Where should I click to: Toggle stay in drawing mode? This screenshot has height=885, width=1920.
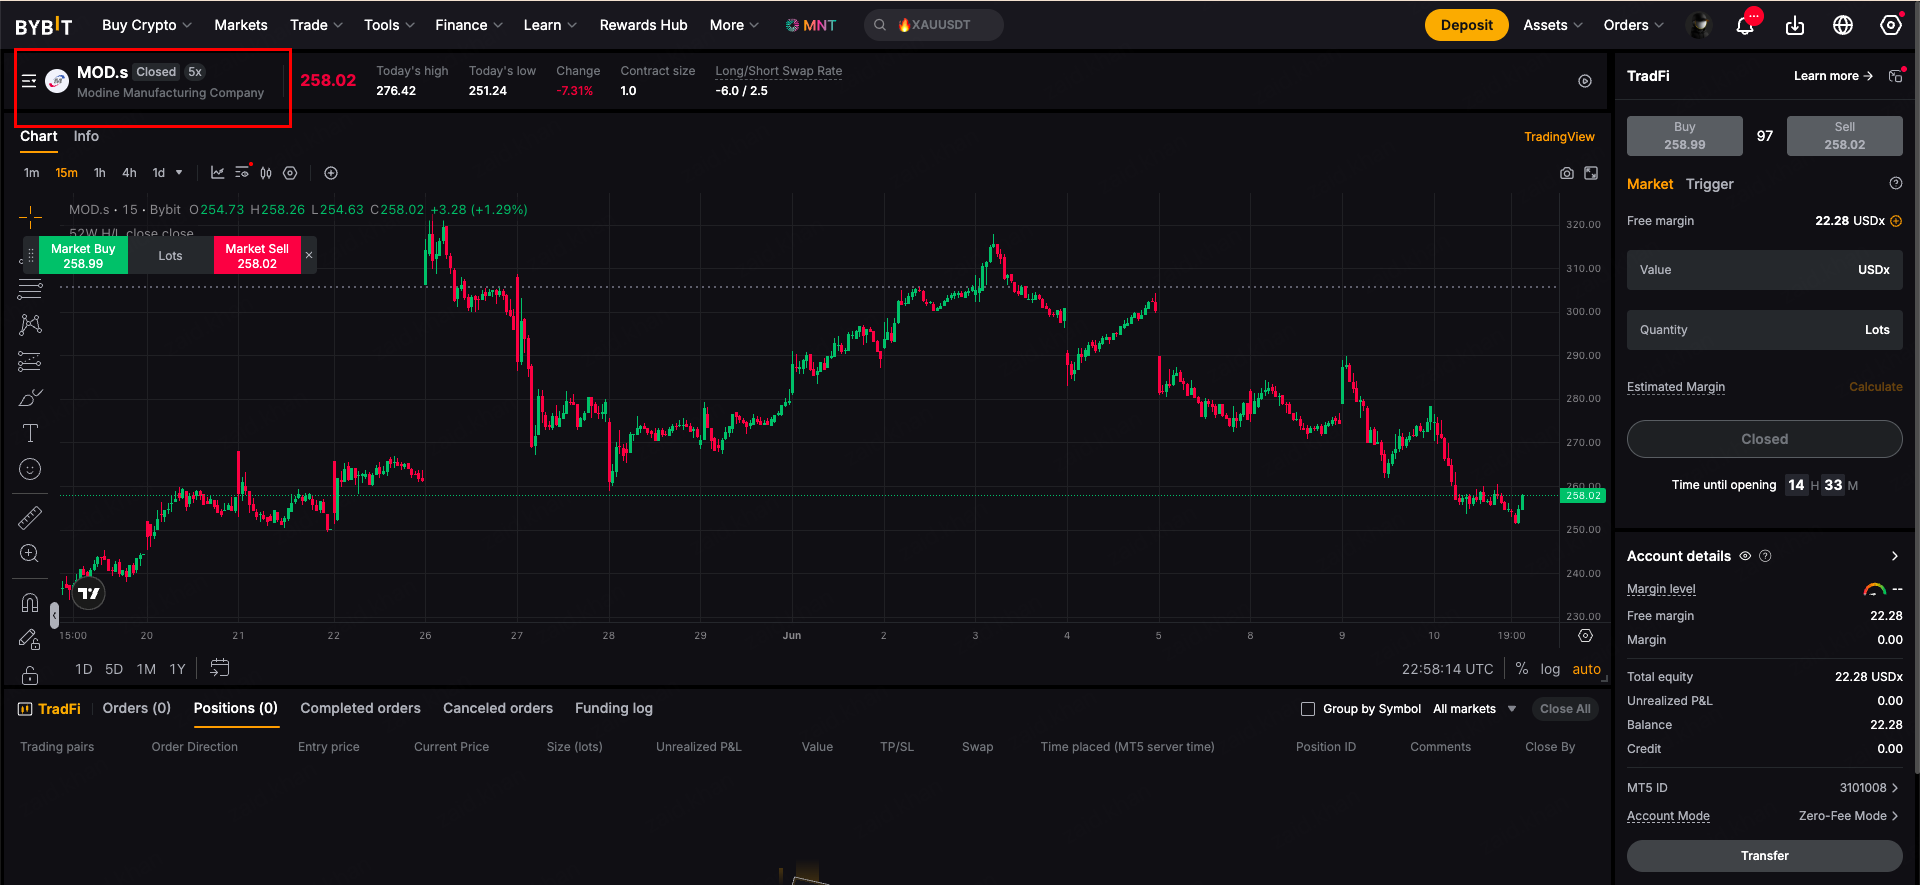point(30,639)
